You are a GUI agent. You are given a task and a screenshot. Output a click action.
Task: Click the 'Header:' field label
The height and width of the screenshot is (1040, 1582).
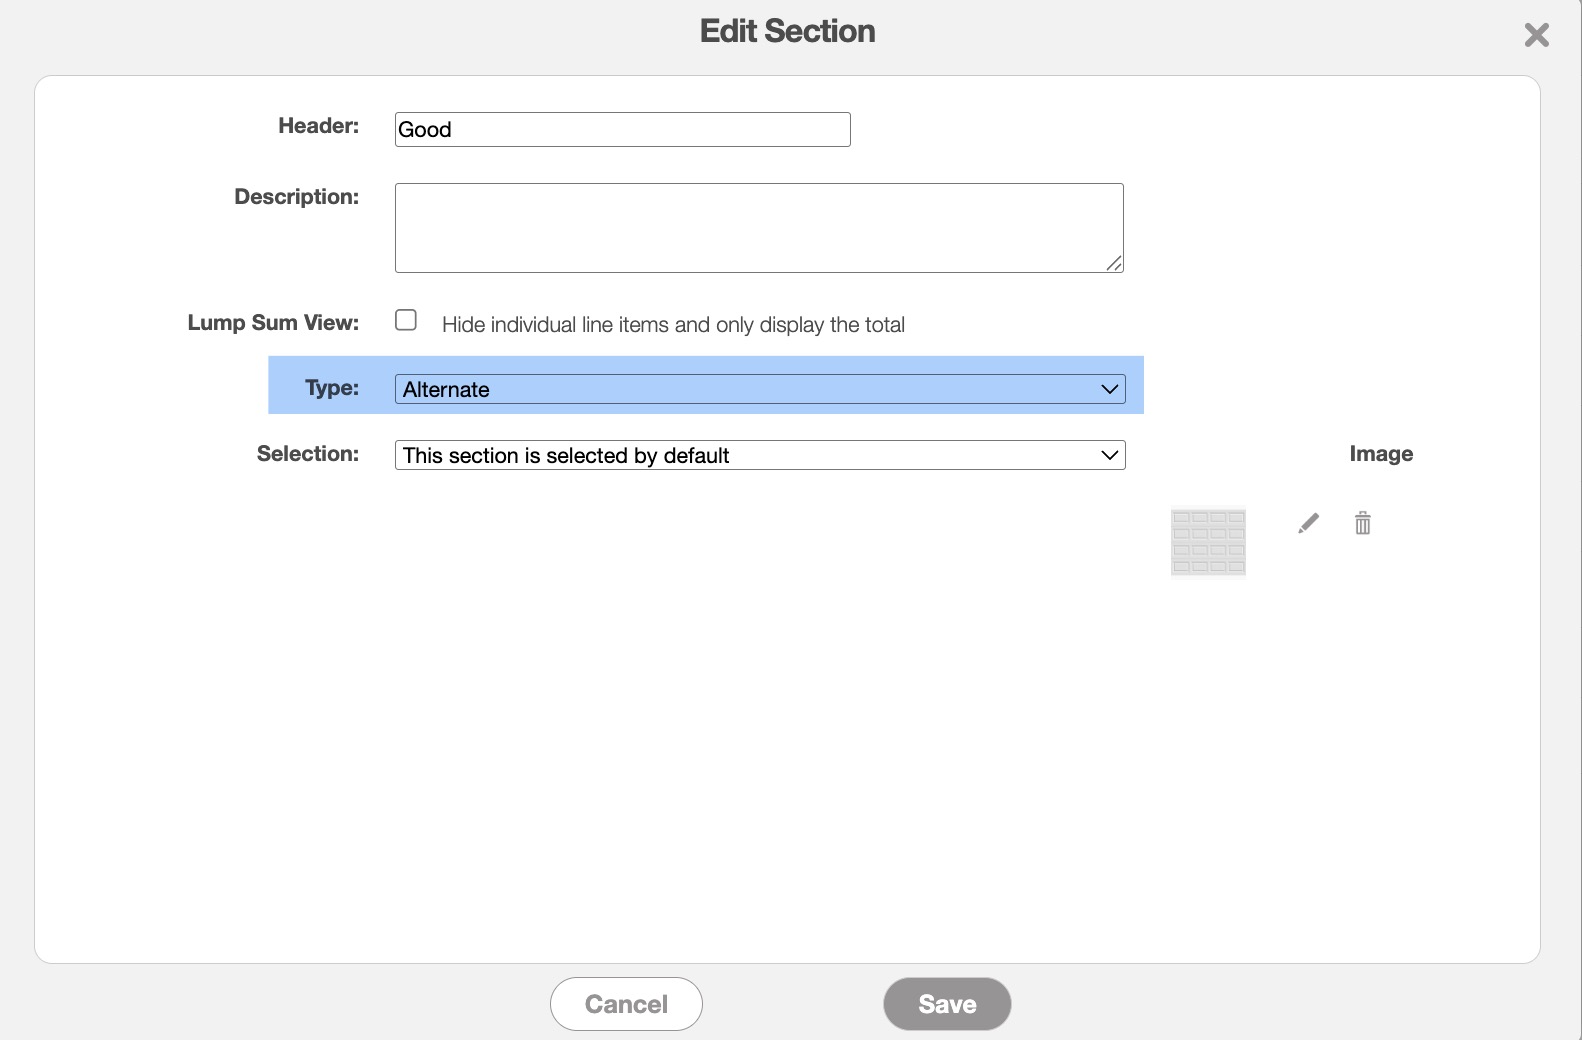(x=318, y=126)
